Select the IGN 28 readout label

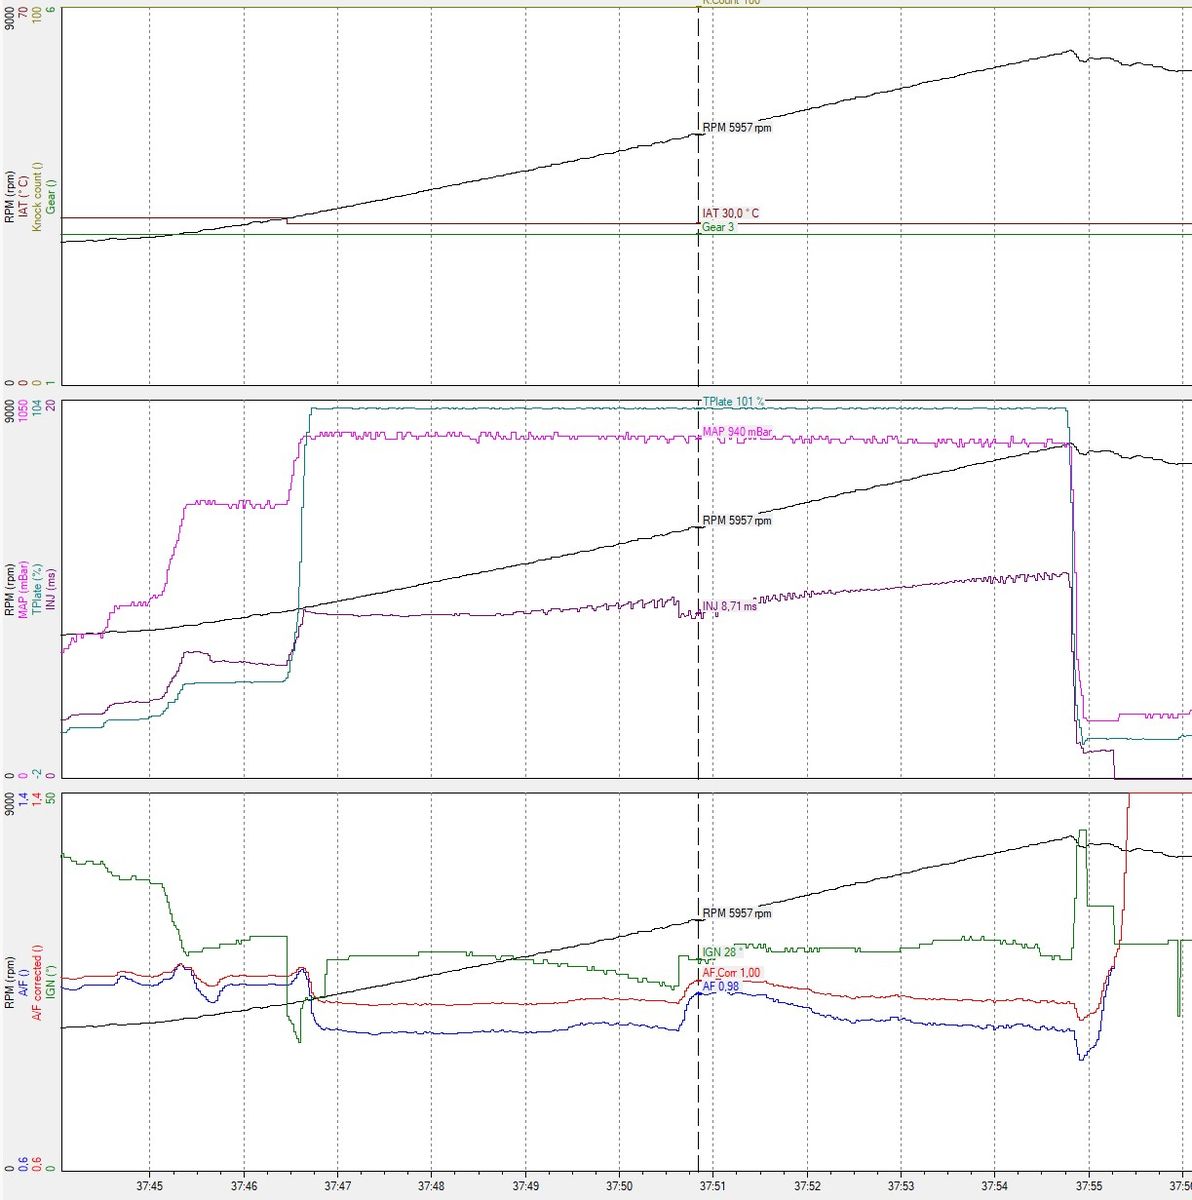(x=721, y=953)
